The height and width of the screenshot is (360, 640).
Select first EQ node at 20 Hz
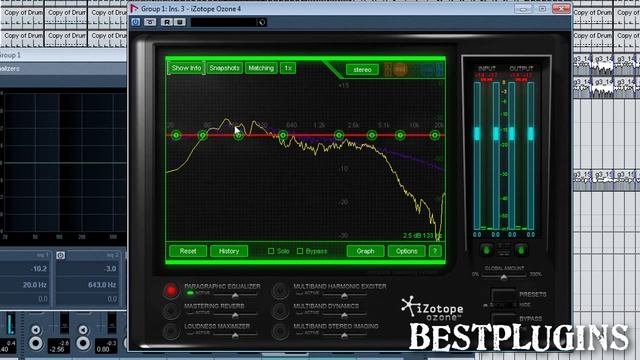click(x=176, y=135)
